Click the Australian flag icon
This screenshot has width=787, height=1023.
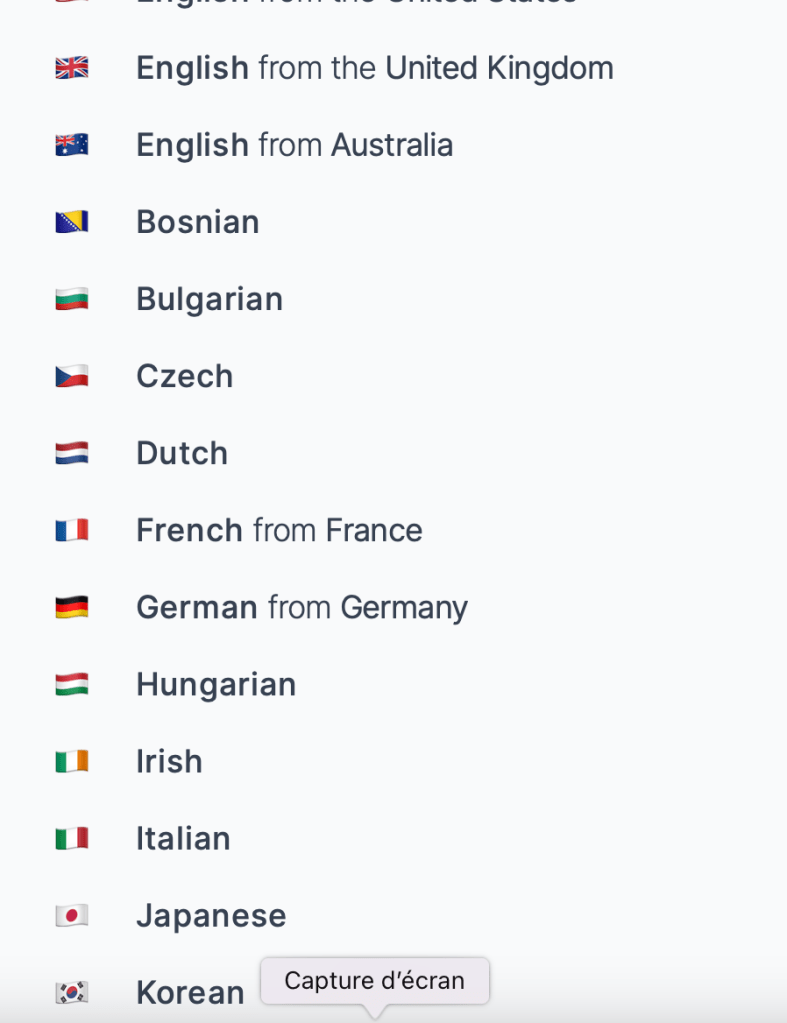click(x=72, y=145)
